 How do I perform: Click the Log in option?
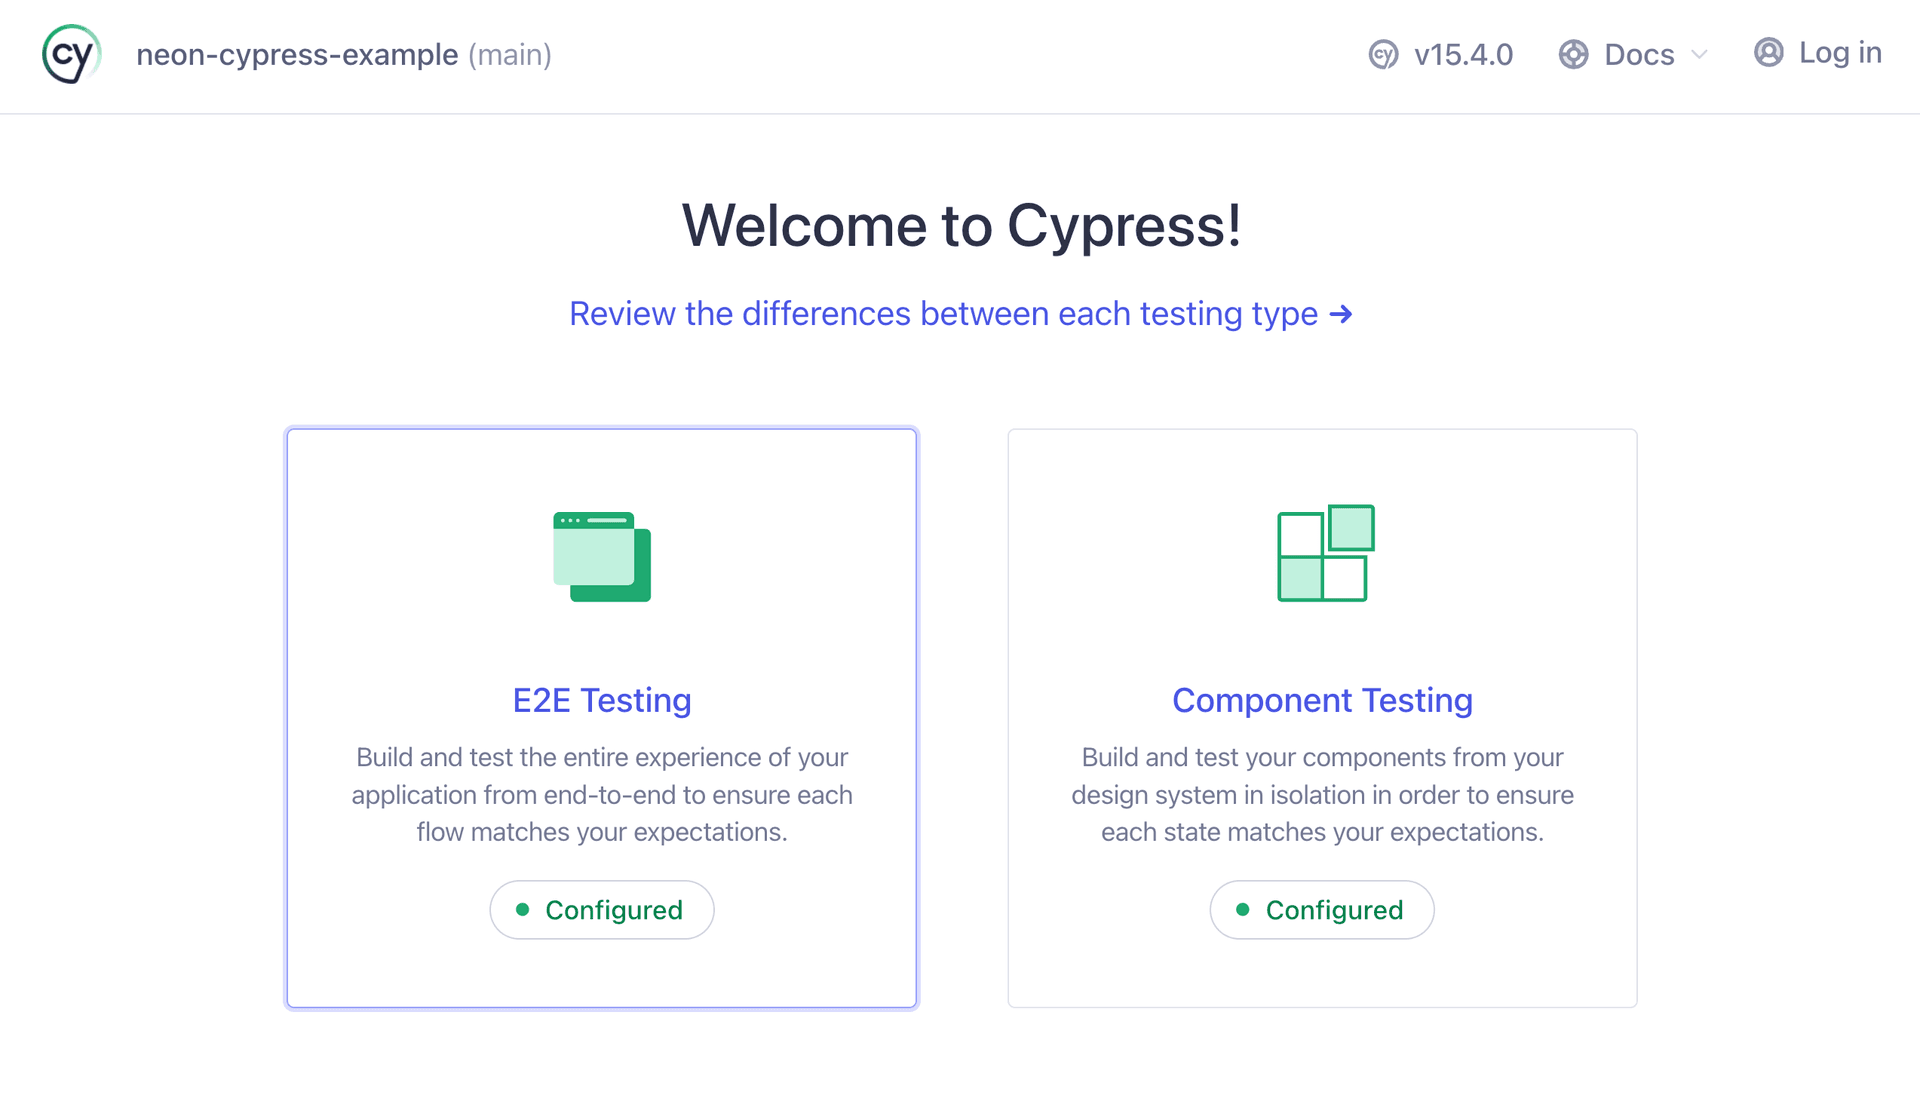(x=1840, y=53)
